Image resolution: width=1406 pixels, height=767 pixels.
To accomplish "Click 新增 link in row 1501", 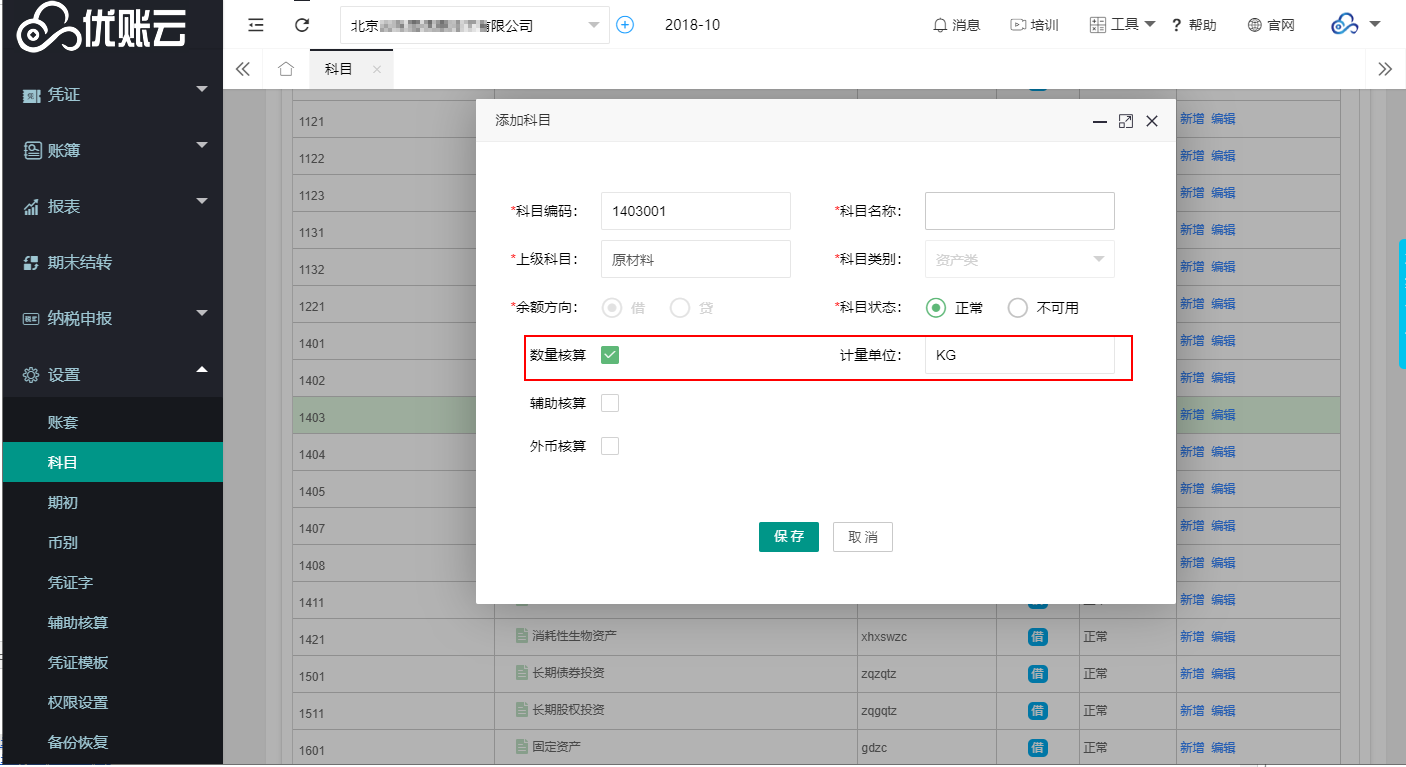I will 1192,674.
